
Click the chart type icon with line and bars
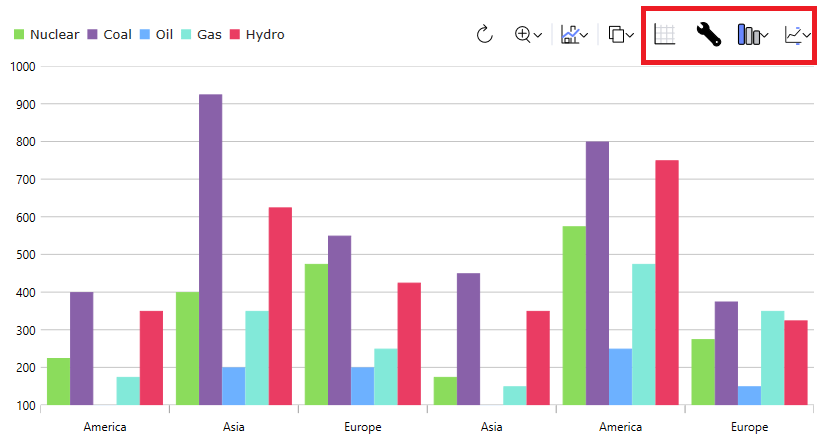[570, 35]
